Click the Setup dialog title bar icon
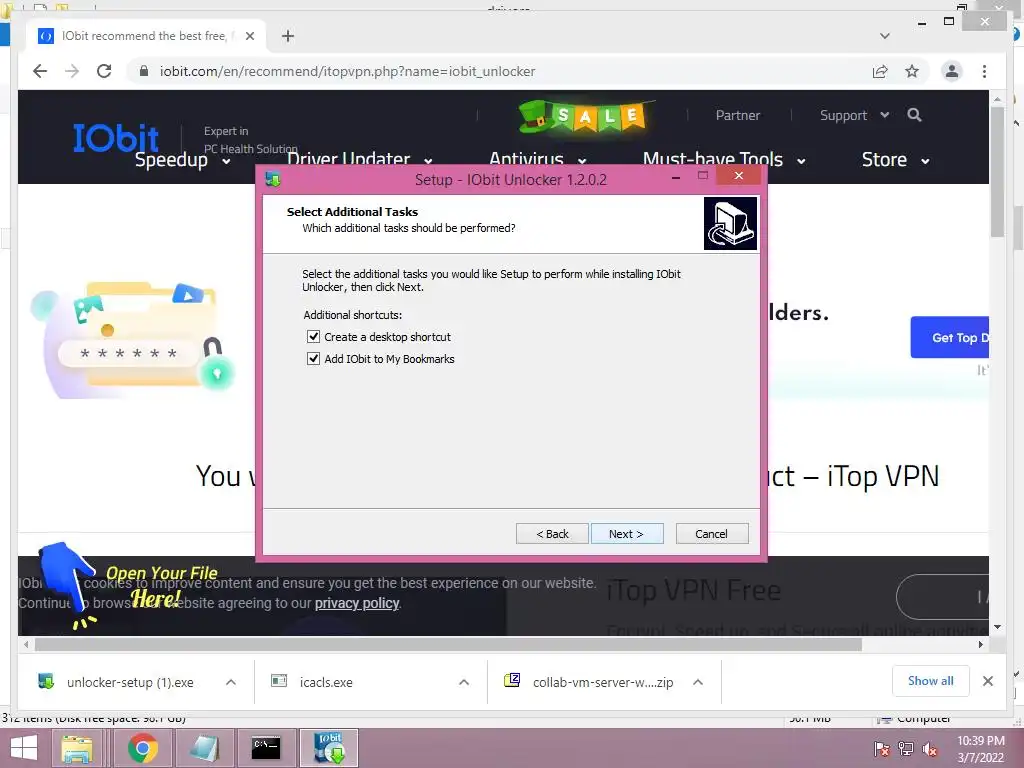This screenshot has width=1024, height=768. 273,179
